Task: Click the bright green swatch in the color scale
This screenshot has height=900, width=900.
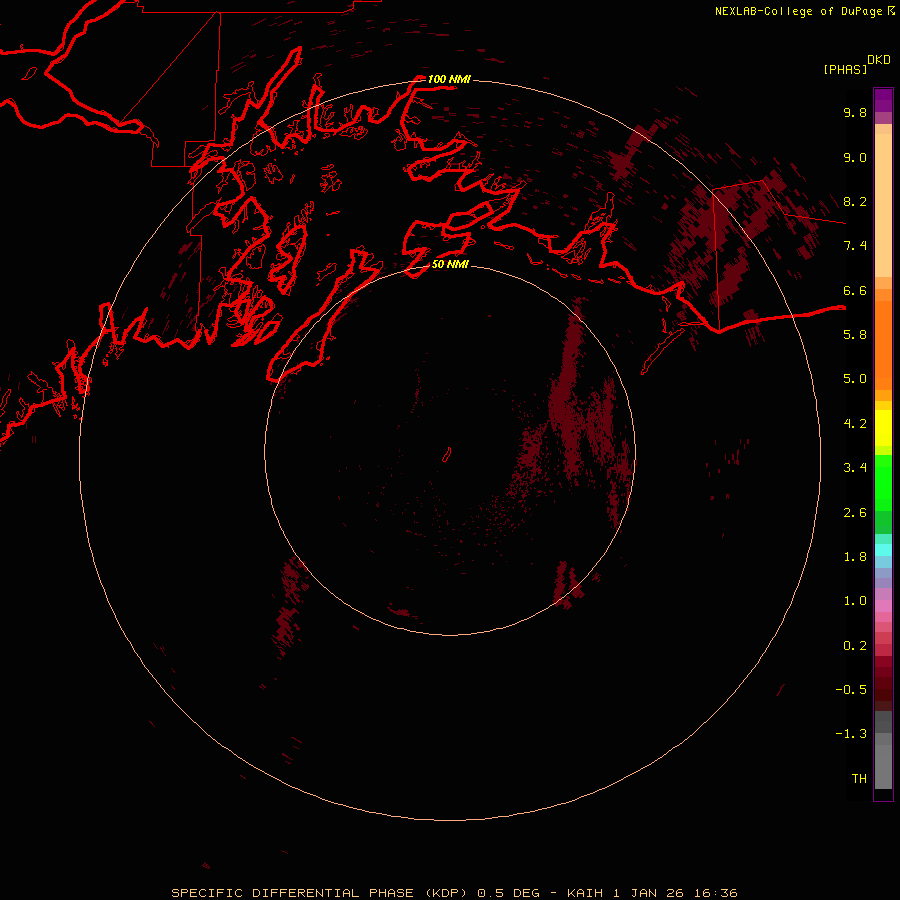Action: click(x=883, y=483)
